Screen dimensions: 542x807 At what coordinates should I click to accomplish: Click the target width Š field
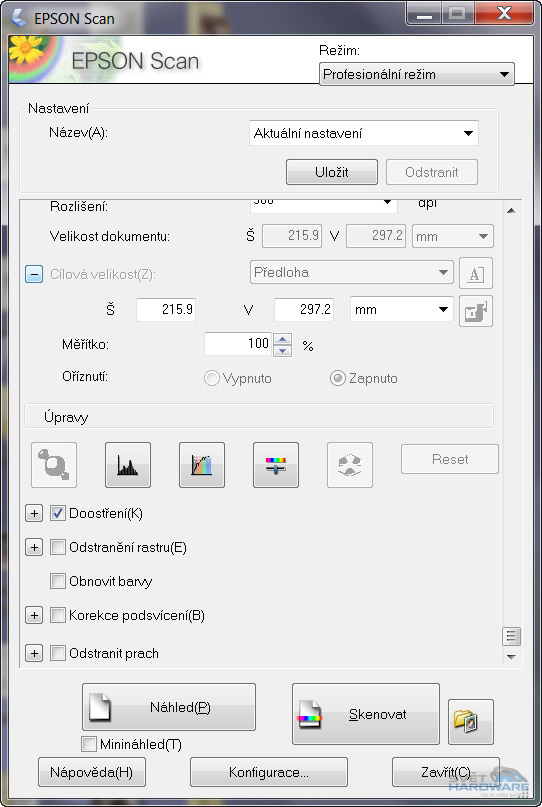tap(166, 309)
